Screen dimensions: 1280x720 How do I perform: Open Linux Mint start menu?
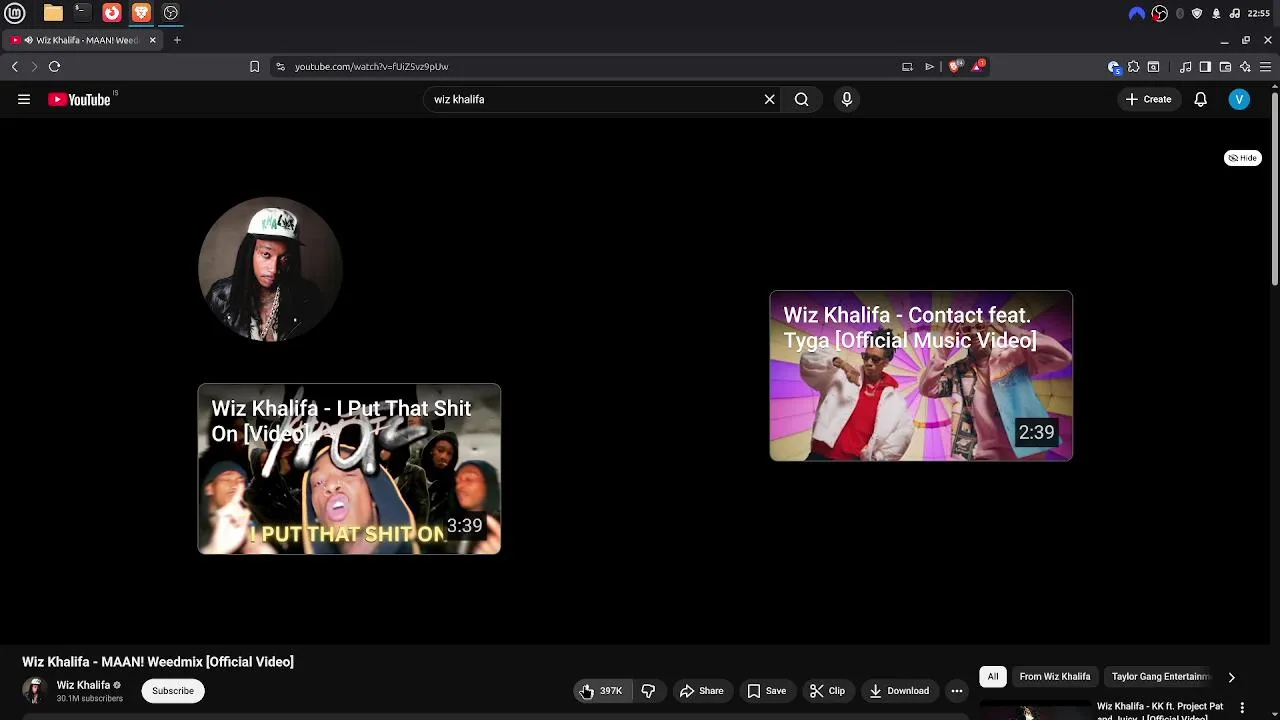click(x=14, y=13)
